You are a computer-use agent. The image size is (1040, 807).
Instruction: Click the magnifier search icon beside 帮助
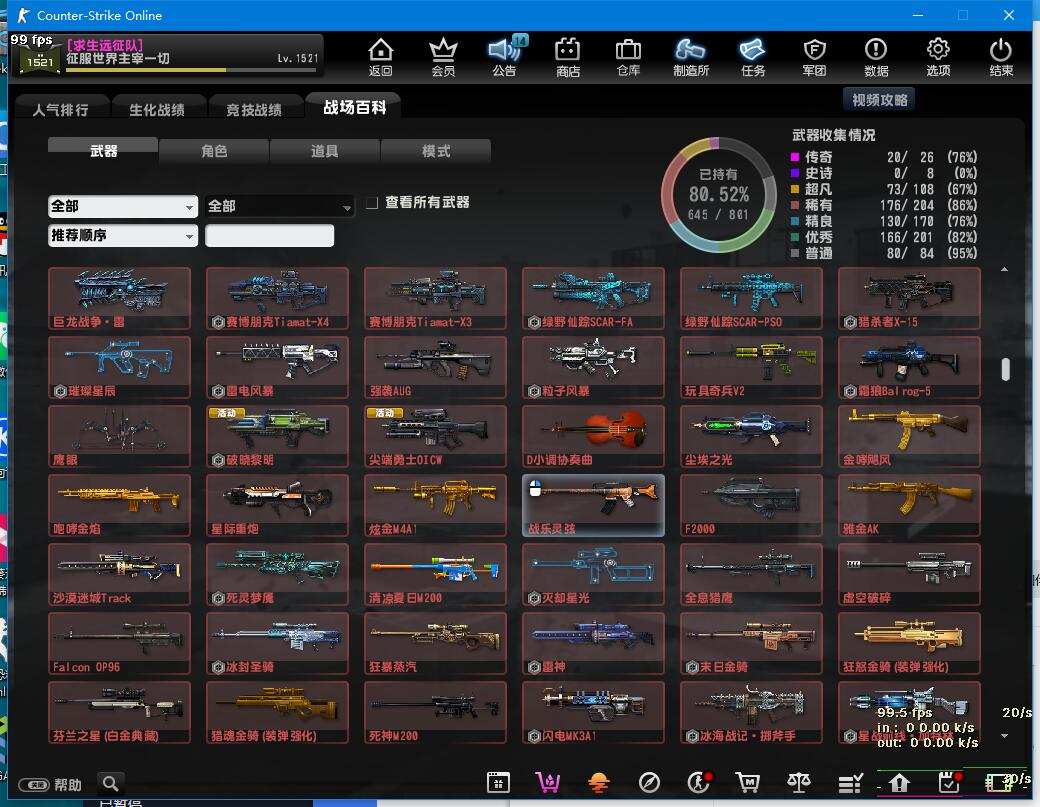coord(111,784)
